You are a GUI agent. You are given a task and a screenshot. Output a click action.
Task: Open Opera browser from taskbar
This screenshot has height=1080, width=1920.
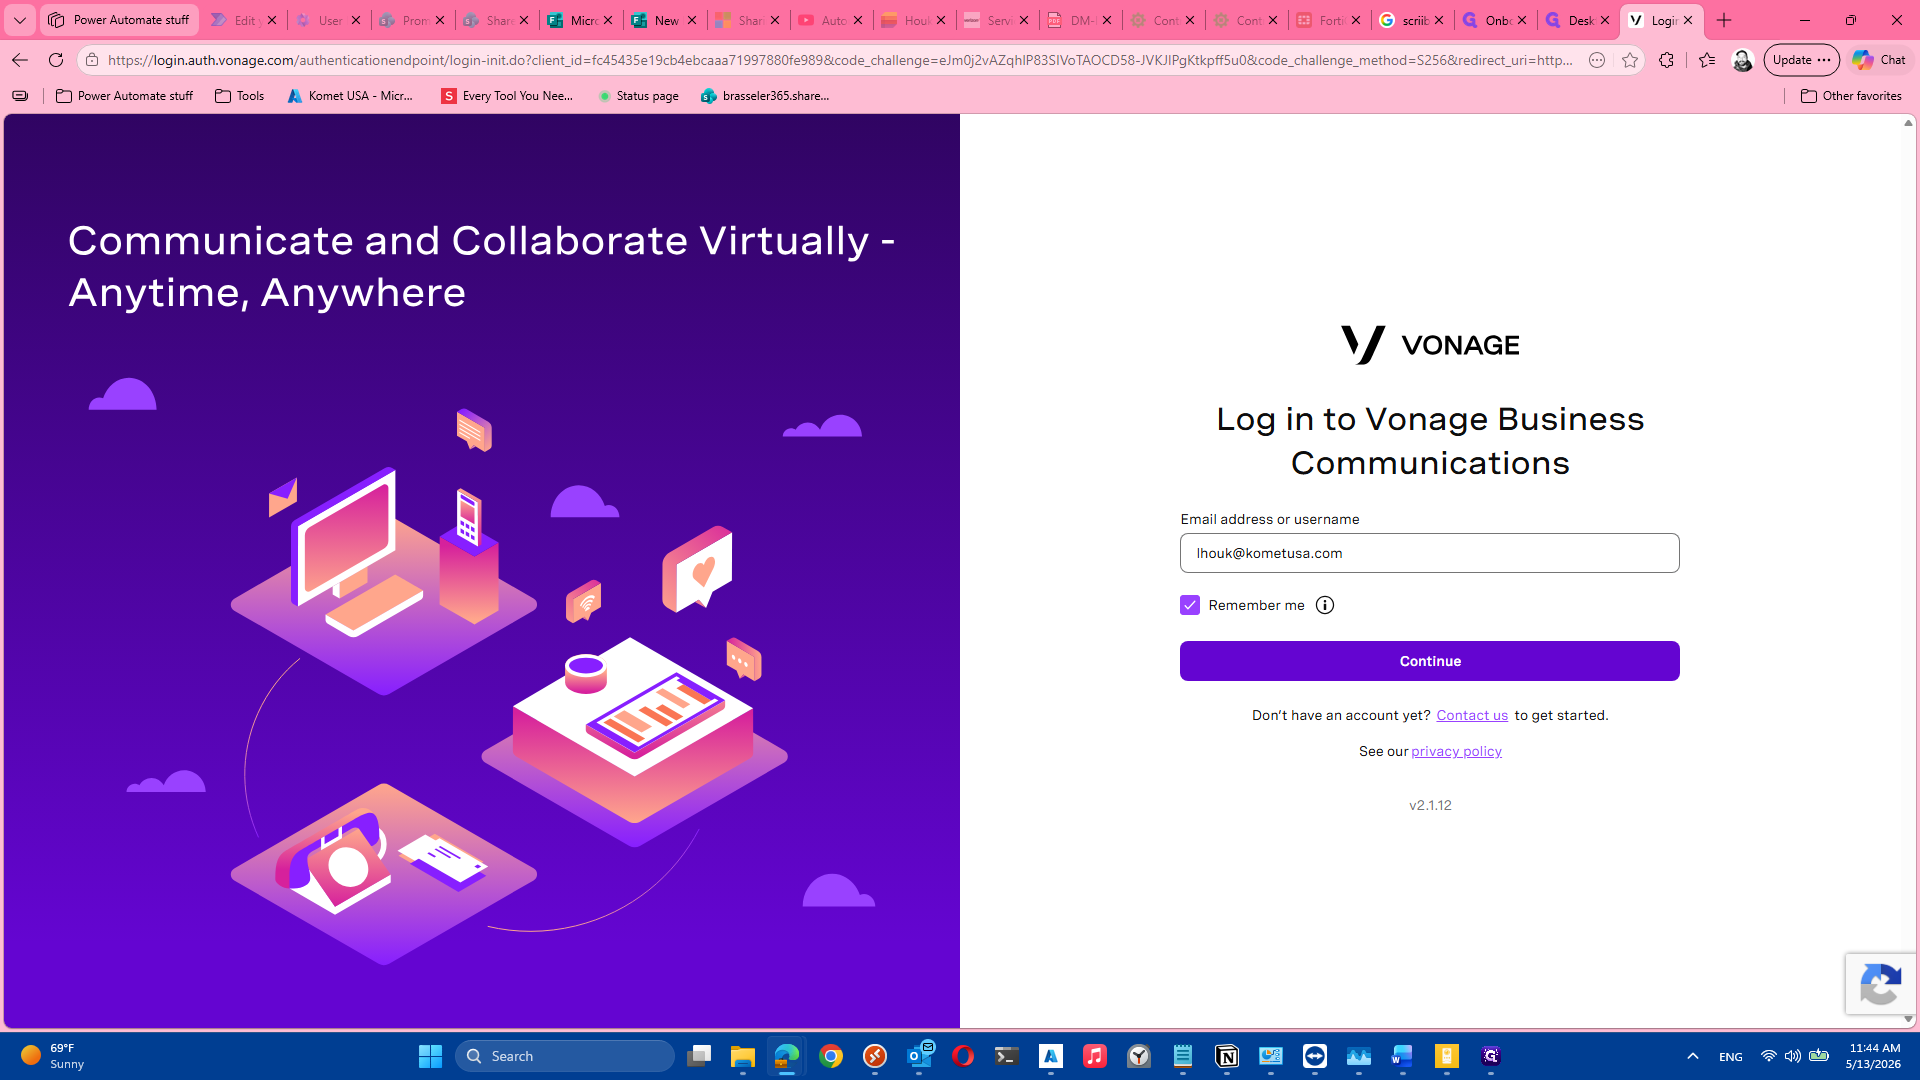[963, 1056]
